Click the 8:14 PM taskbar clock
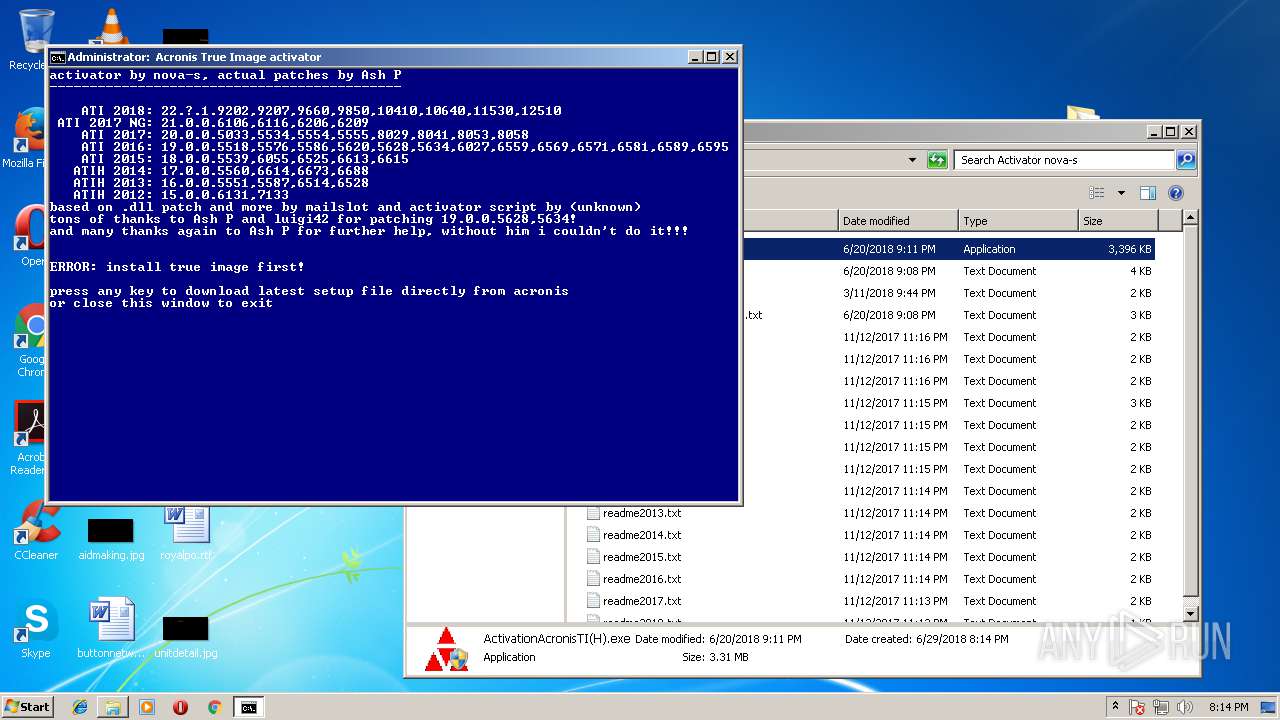 click(x=1228, y=707)
